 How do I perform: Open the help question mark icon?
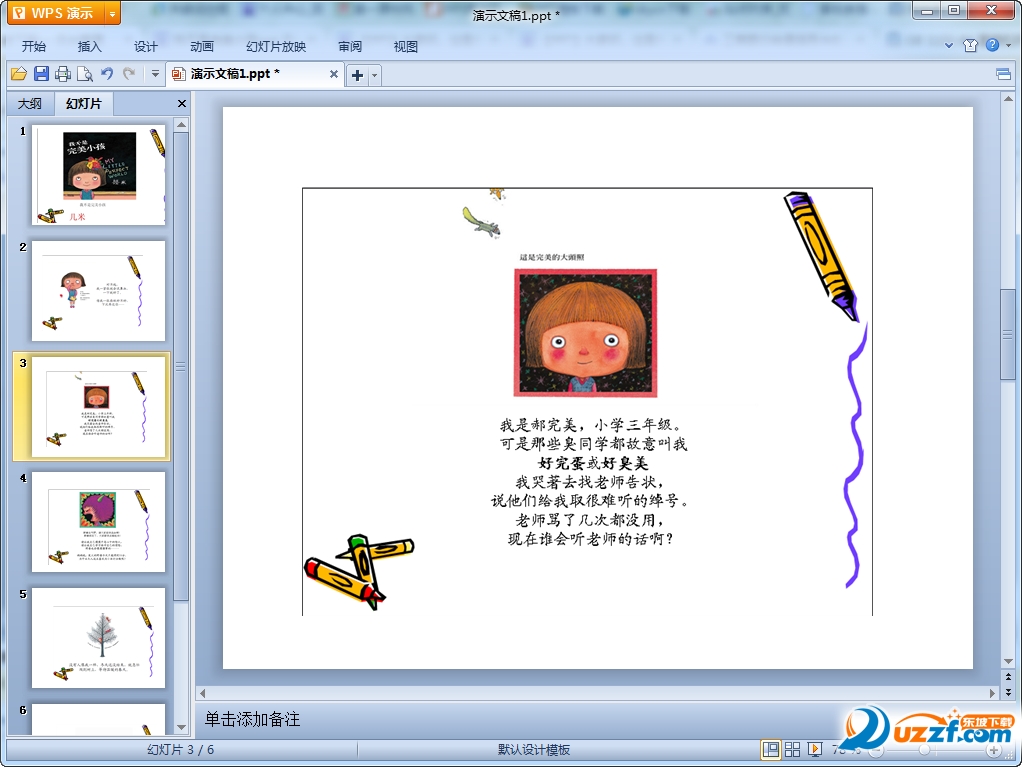(993, 45)
